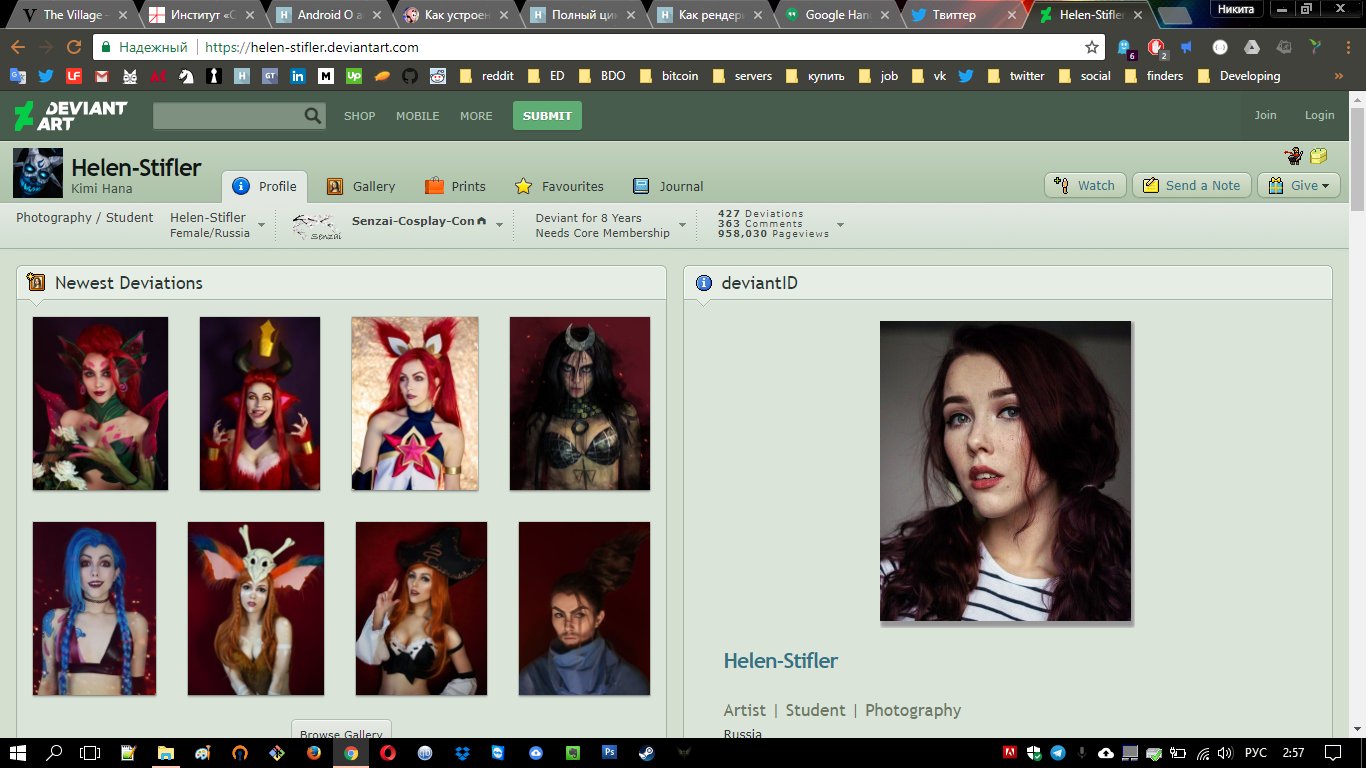Viewport: 1366px width, 768px height.
Task: Switch to the Google Hangouts browser tab
Action: click(x=838, y=15)
